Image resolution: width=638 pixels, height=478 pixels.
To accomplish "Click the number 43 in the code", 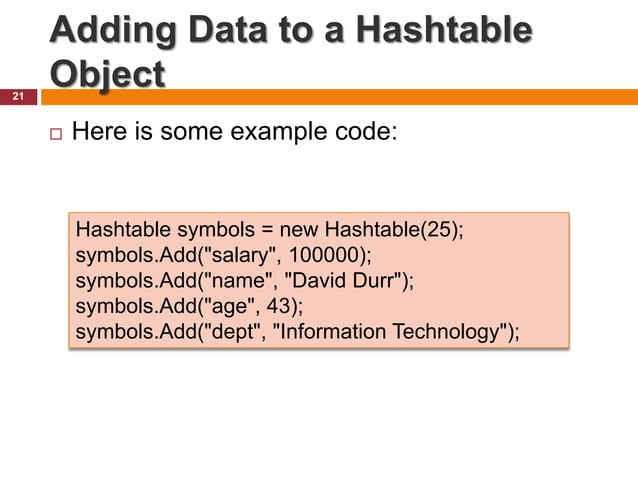I will 278,306.
